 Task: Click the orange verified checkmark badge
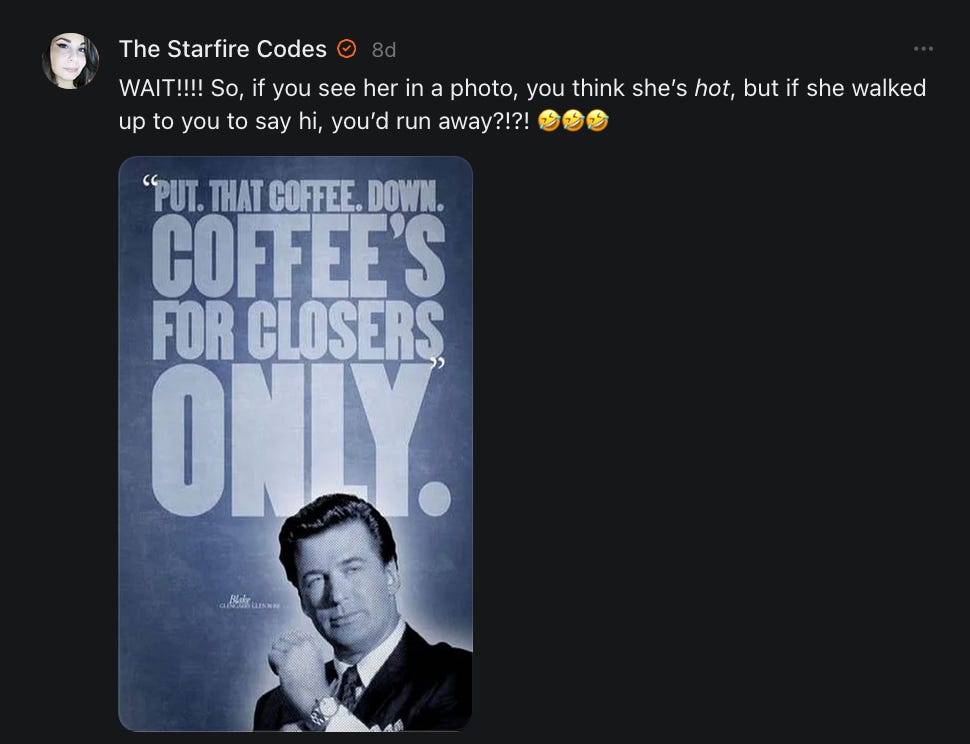(346, 49)
